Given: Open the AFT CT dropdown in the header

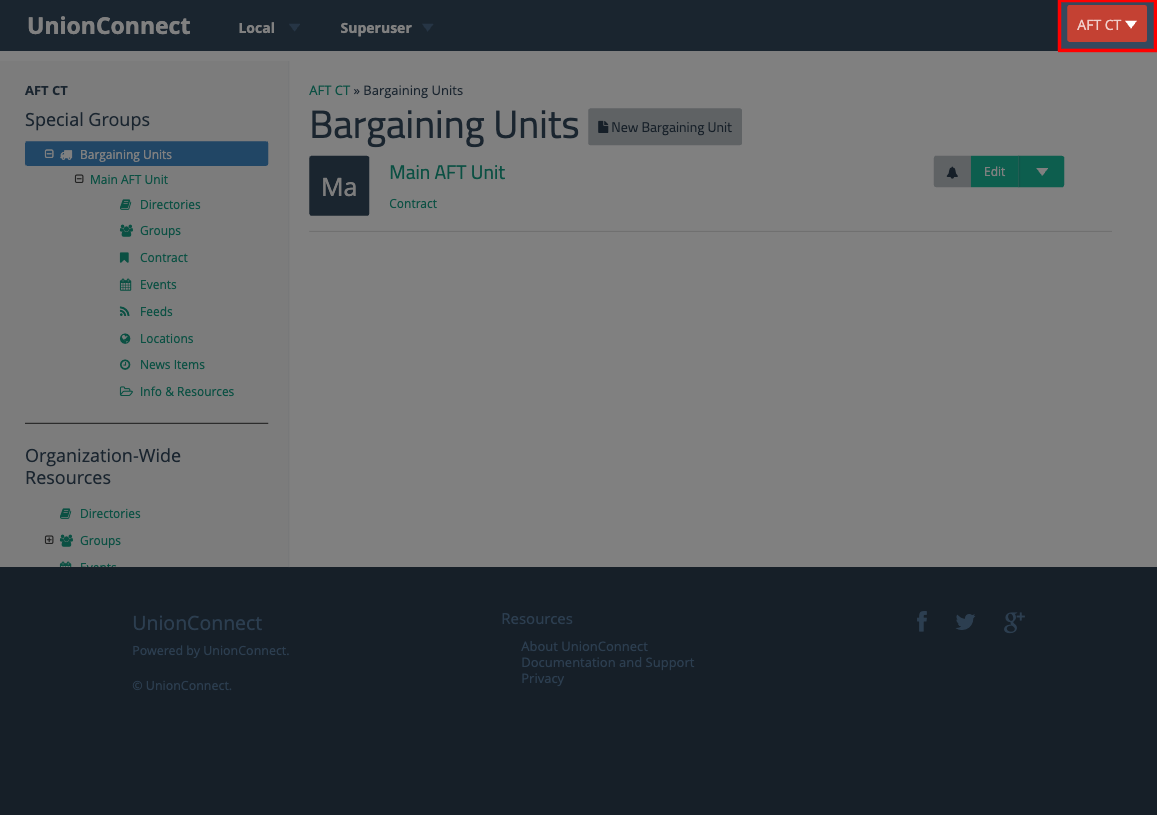Looking at the screenshot, I should coord(1105,24).
